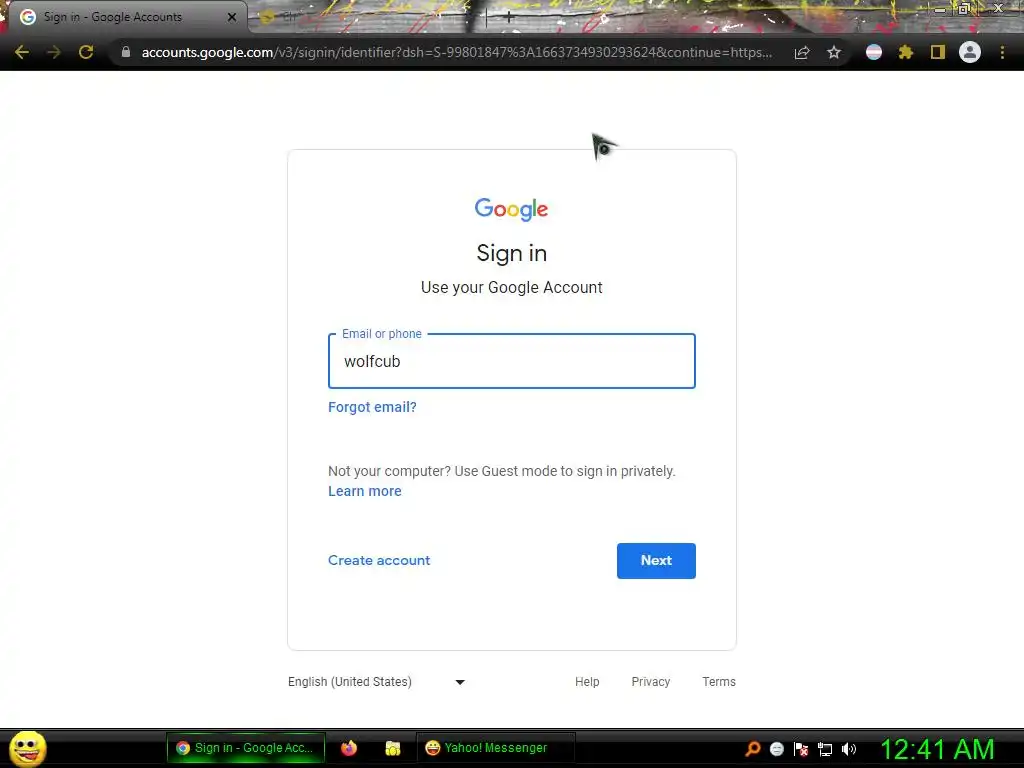Focus the Email or phone input field
The height and width of the screenshot is (768, 1024).
pos(511,361)
